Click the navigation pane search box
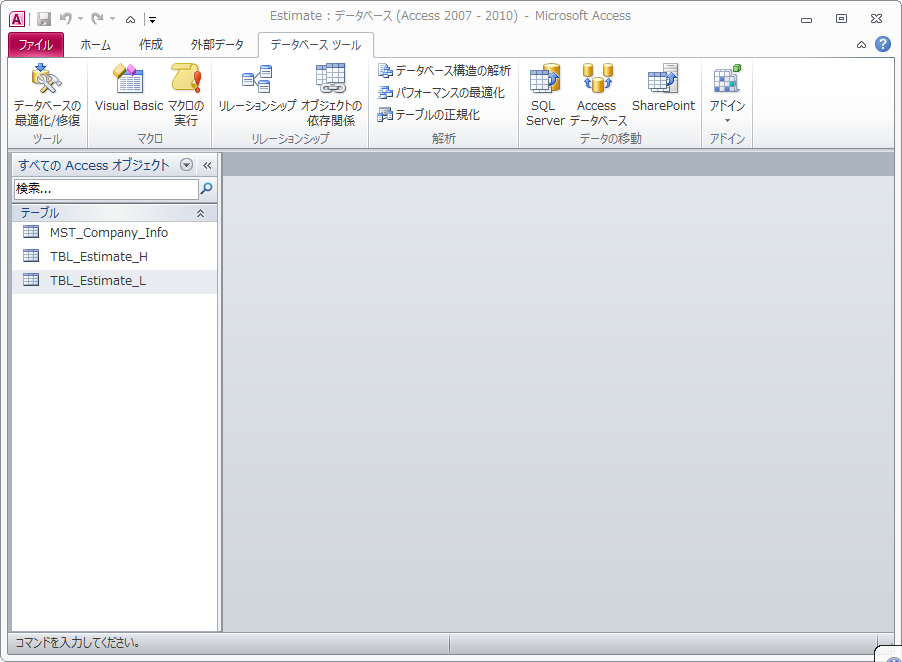902x662 pixels. click(x=106, y=189)
